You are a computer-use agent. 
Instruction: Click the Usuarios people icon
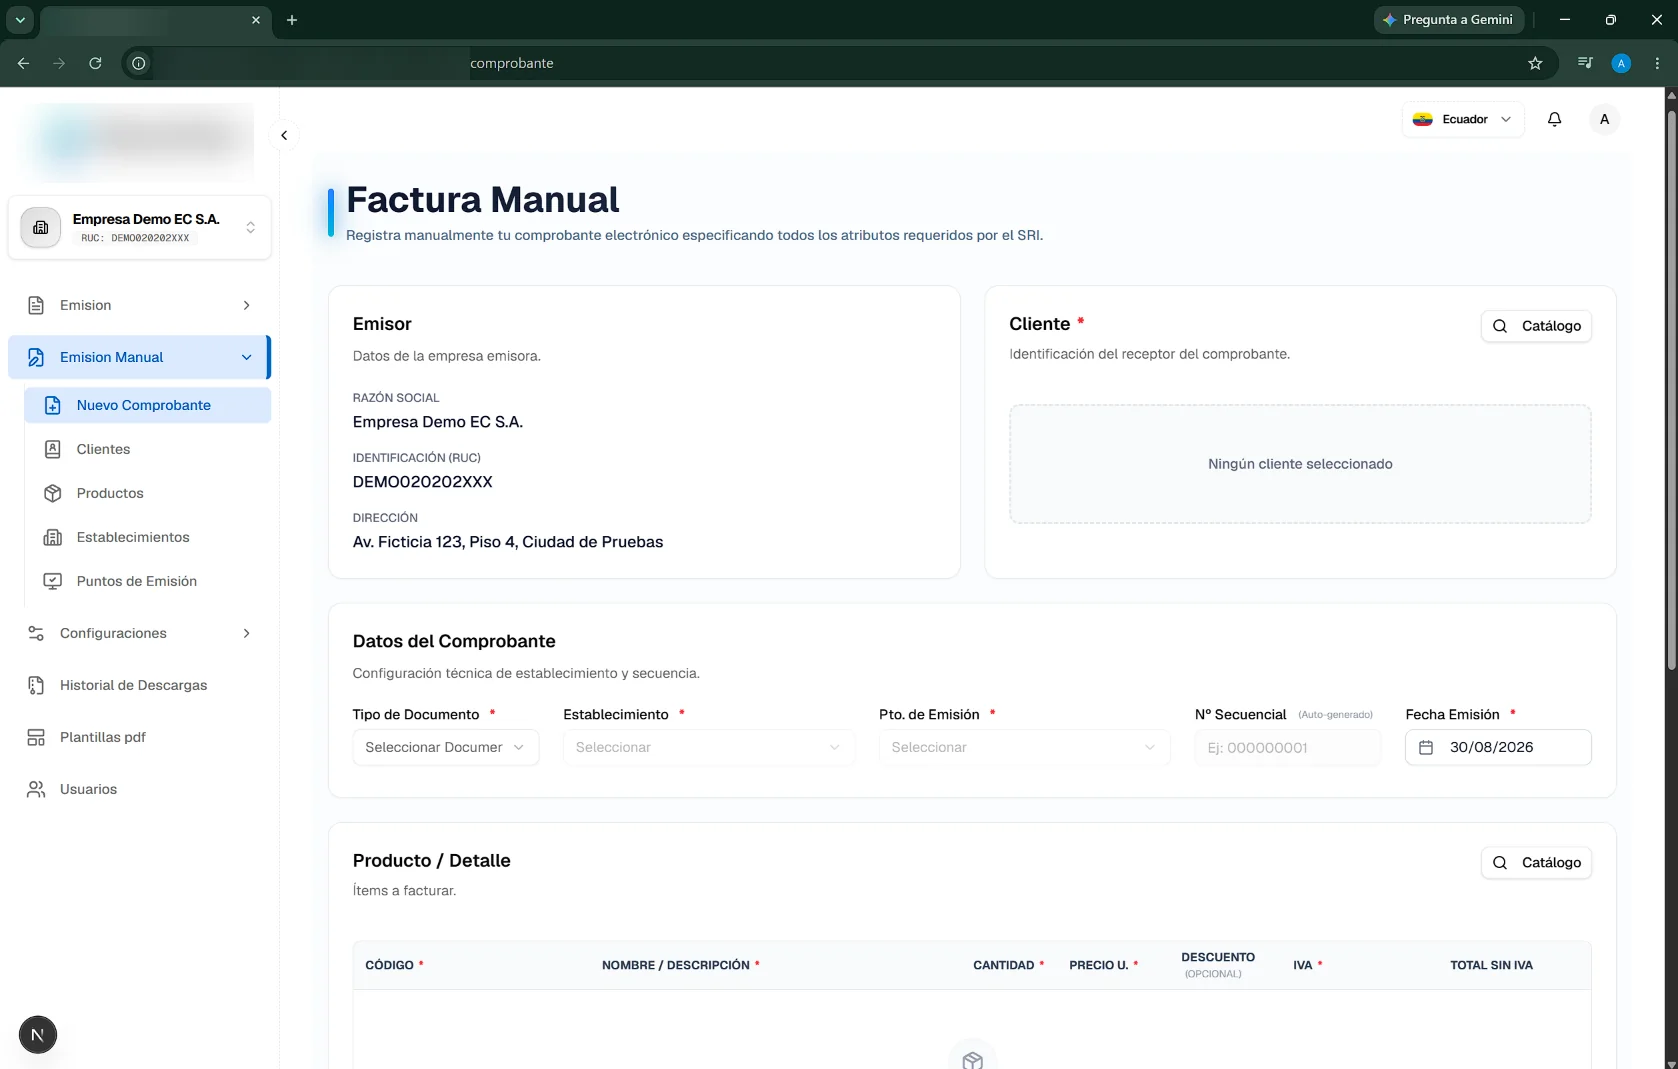[36, 789]
